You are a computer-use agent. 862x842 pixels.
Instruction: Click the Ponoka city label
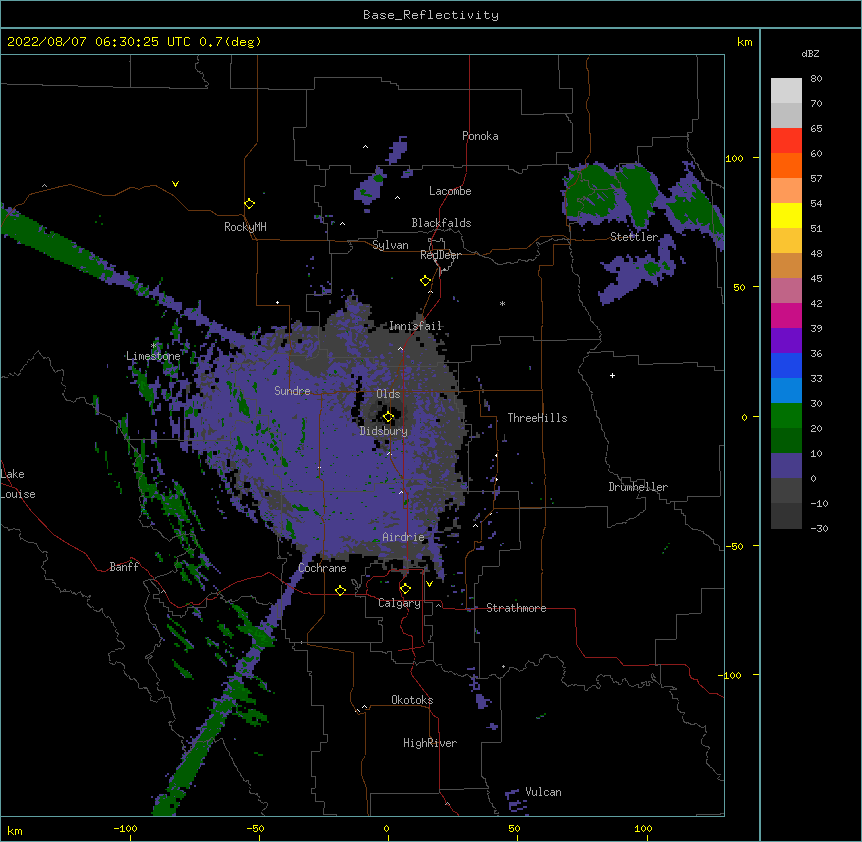(x=480, y=136)
